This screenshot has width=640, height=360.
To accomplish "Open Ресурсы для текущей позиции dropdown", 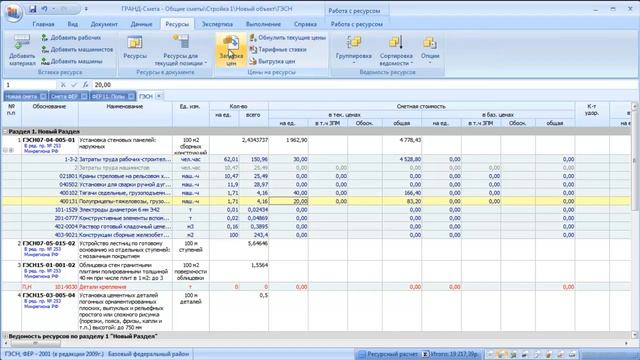I will tap(180, 51).
